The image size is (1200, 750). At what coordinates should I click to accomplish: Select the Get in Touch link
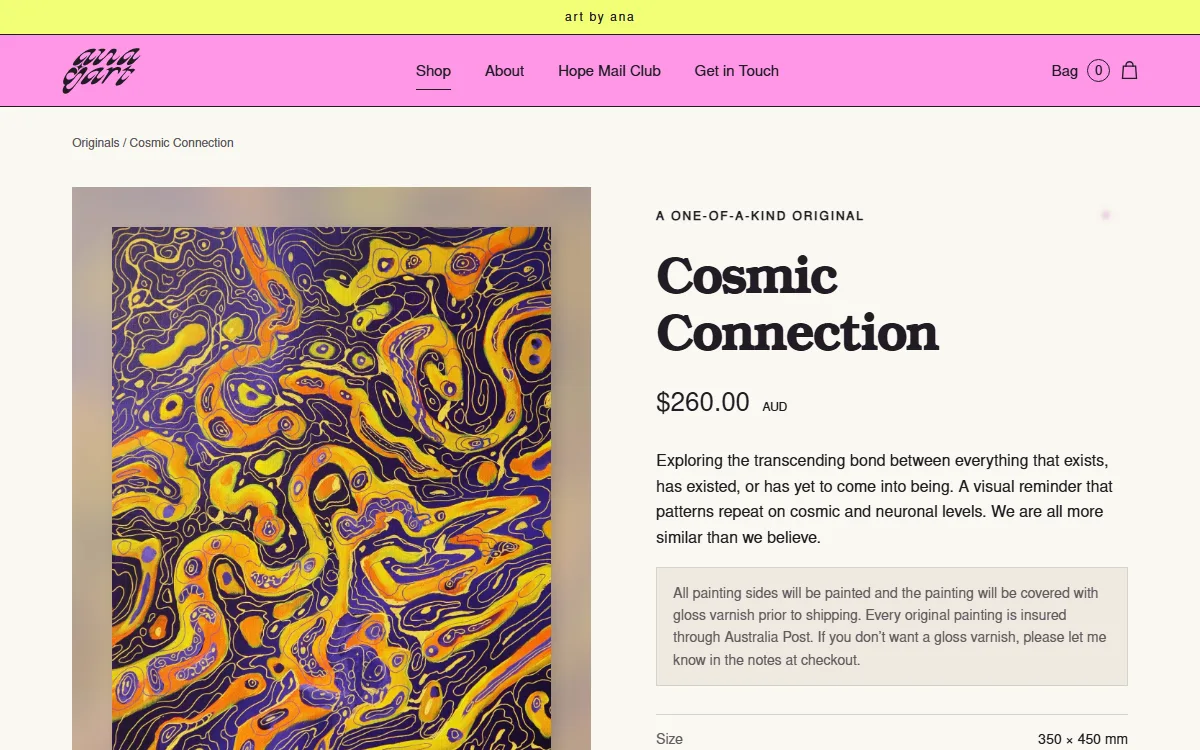(736, 71)
